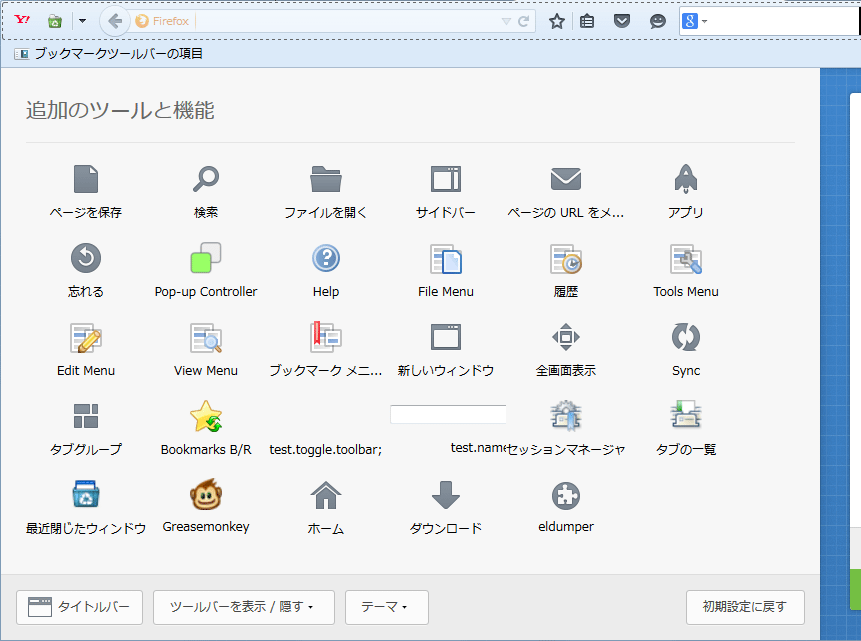Click the Email Page URL envelope icon

click(566, 179)
